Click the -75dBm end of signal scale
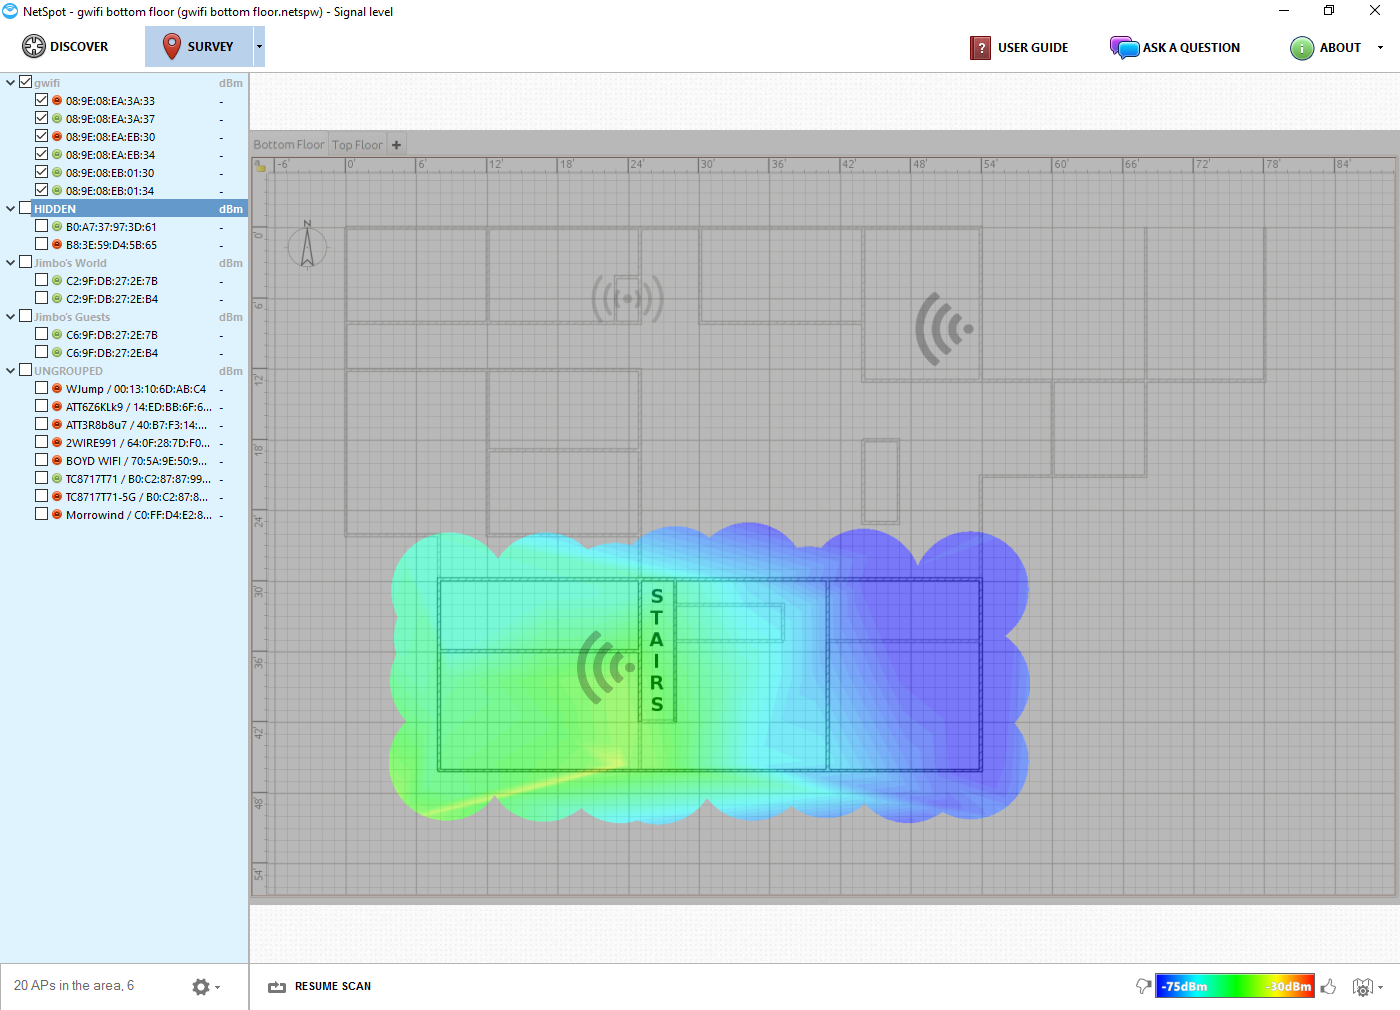The width and height of the screenshot is (1400, 1010). [x=1184, y=986]
